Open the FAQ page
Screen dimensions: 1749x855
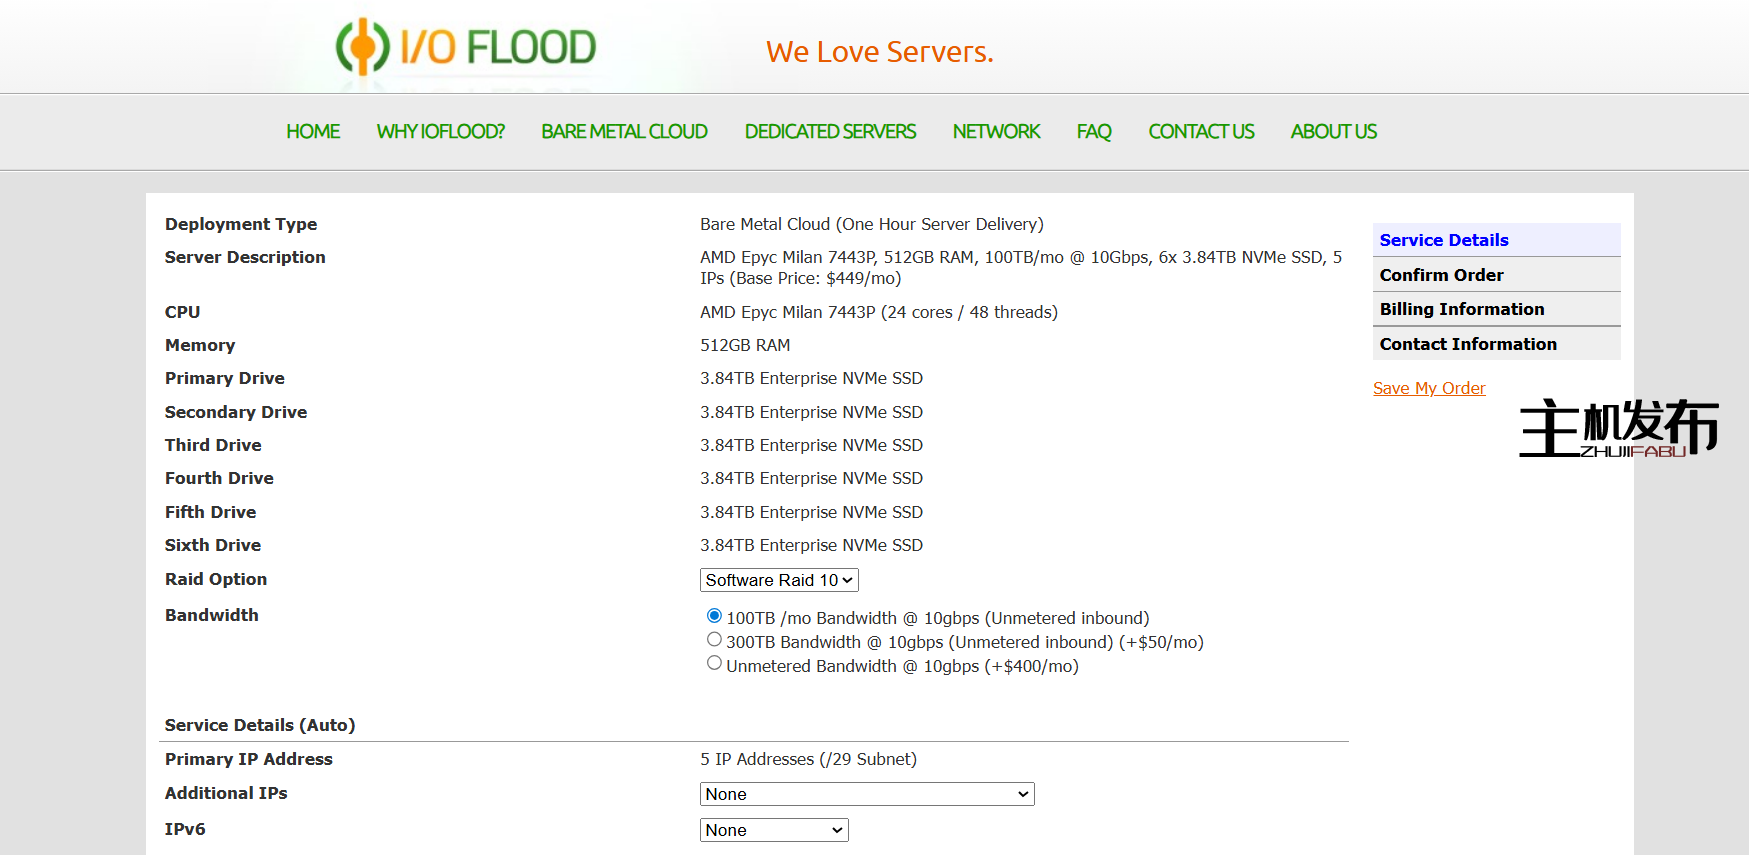pyautogui.click(x=1094, y=132)
